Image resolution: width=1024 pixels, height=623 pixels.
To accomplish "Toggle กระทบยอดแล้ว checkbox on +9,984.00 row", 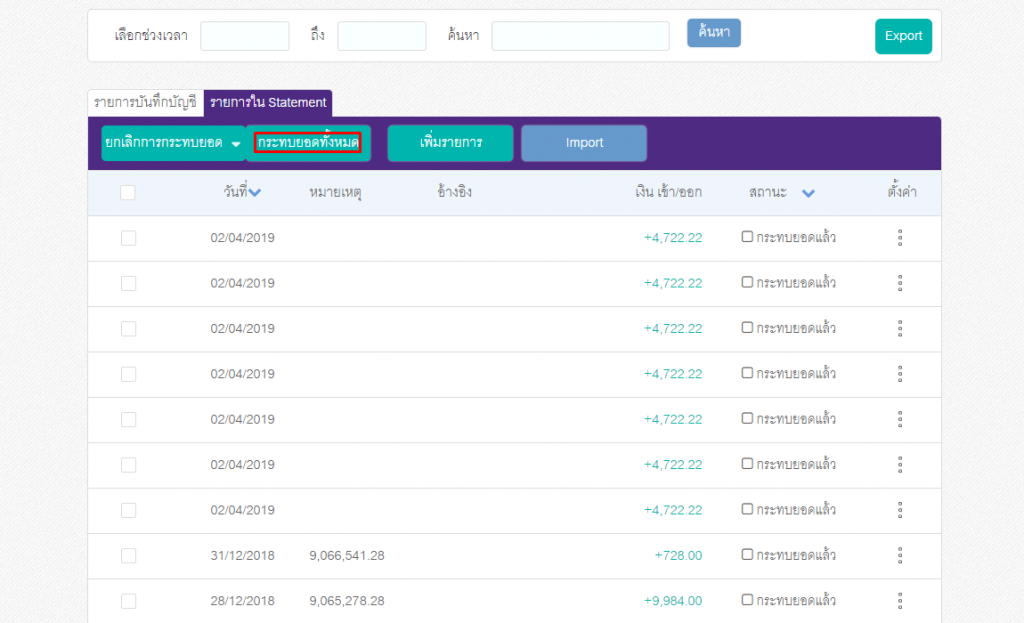I will tap(747, 599).
